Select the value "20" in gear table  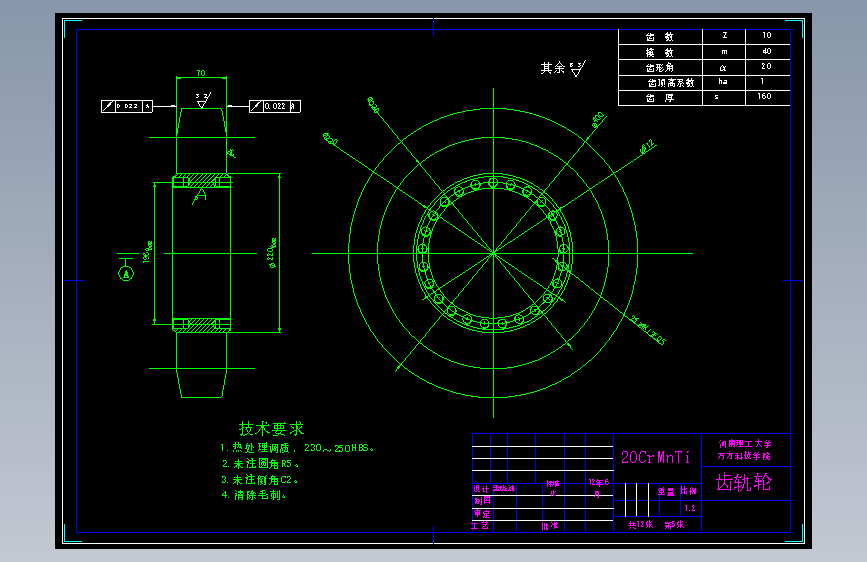point(766,66)
